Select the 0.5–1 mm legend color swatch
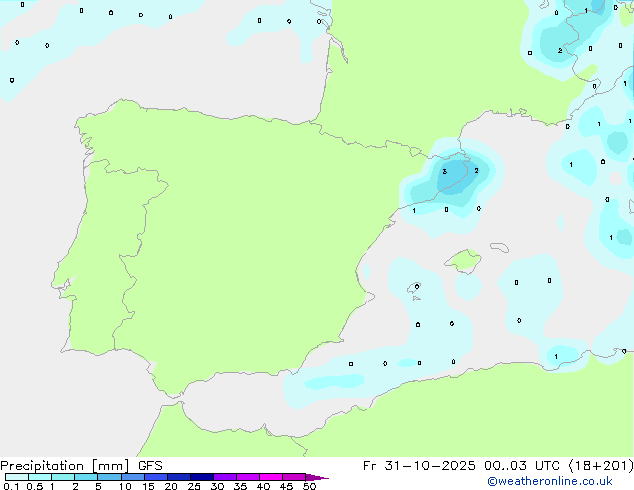Image resolution: width=634 pixels, height=490 pixels. (x=40, y=477)
